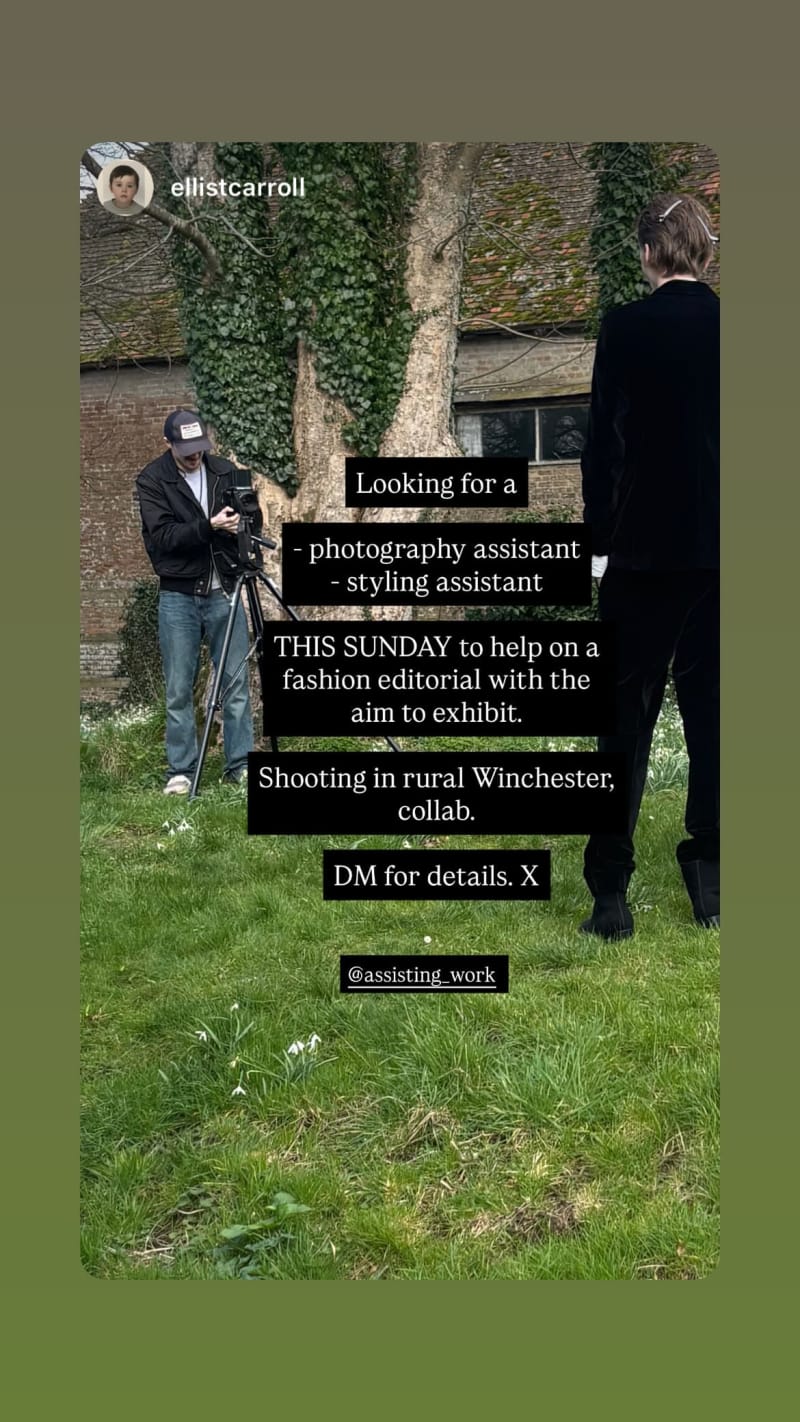The width and height of the screenshot is (800, 1422).
Task: Open the ellistcarroll profile avatar
Action: pyautogui.click(x=125, y=187)
